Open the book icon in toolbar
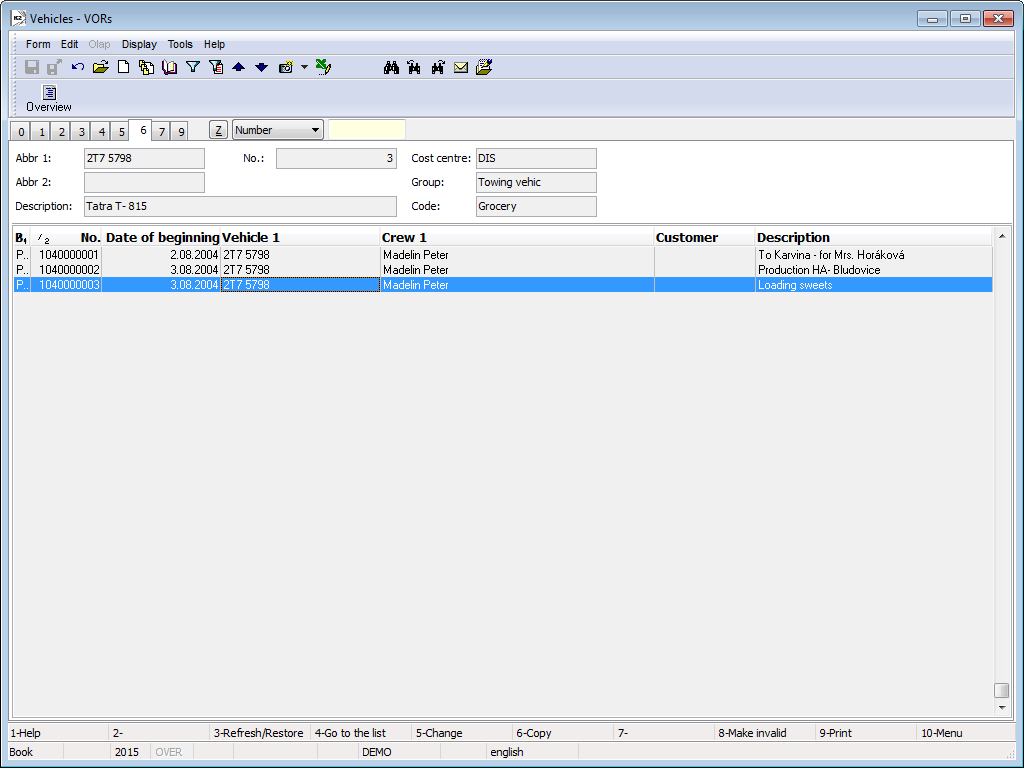 coord(170,67)
